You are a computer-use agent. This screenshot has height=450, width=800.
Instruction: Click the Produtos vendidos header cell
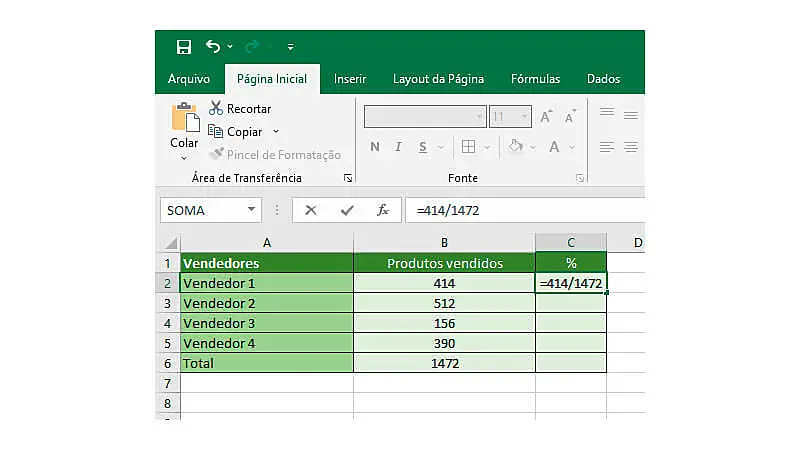444,263
